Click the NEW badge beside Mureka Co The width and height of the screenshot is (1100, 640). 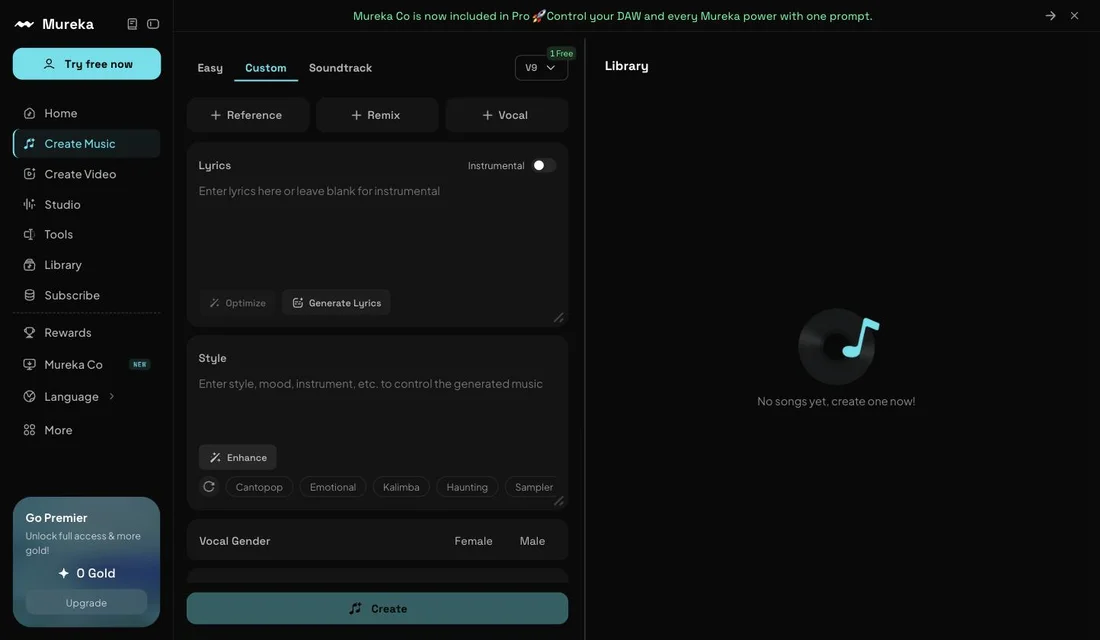coord(140,364)
